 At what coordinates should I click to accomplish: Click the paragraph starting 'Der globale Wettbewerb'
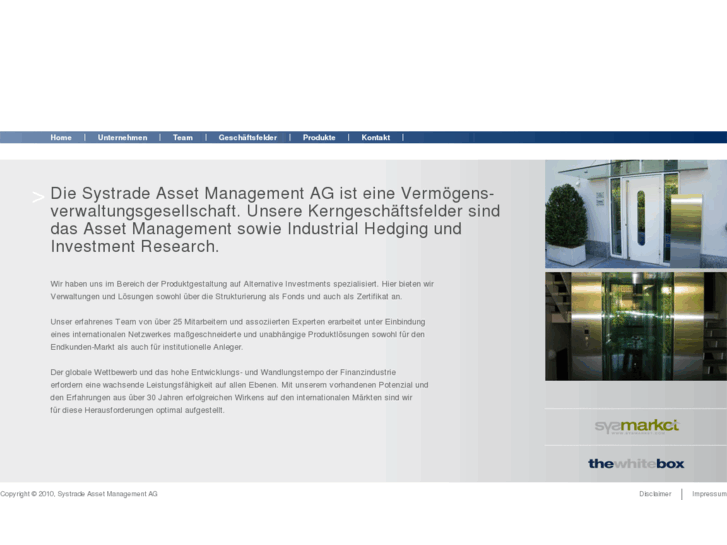[239, 391]
